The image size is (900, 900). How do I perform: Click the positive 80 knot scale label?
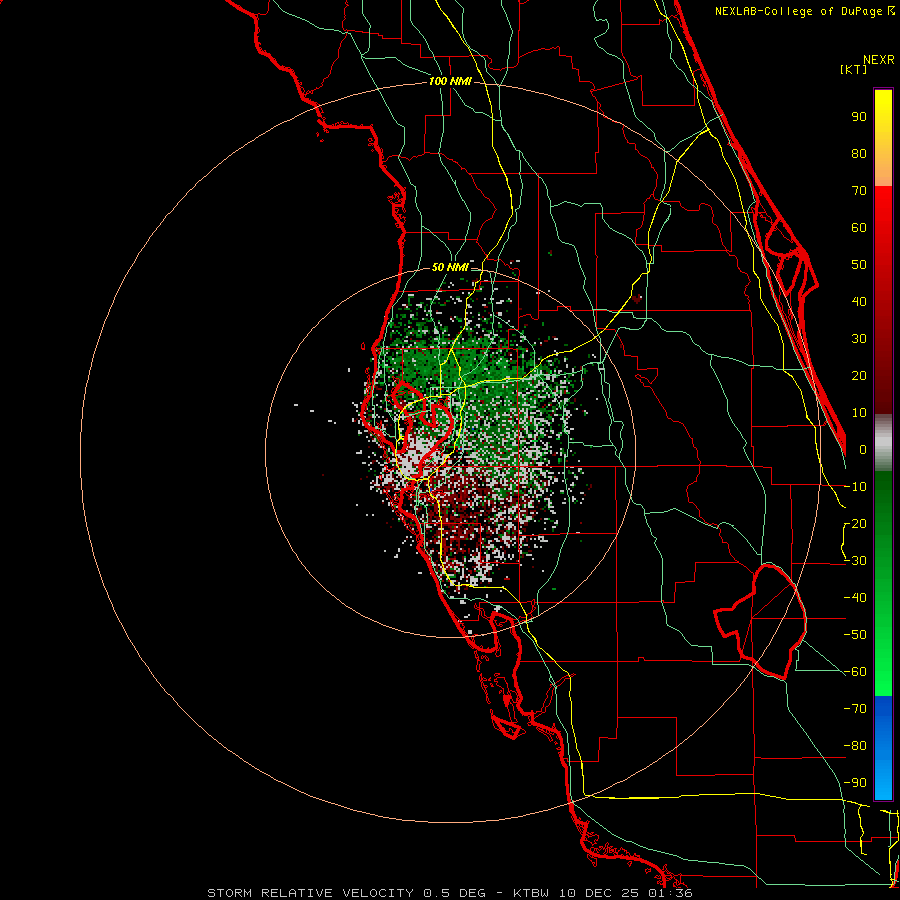(859, 154)
